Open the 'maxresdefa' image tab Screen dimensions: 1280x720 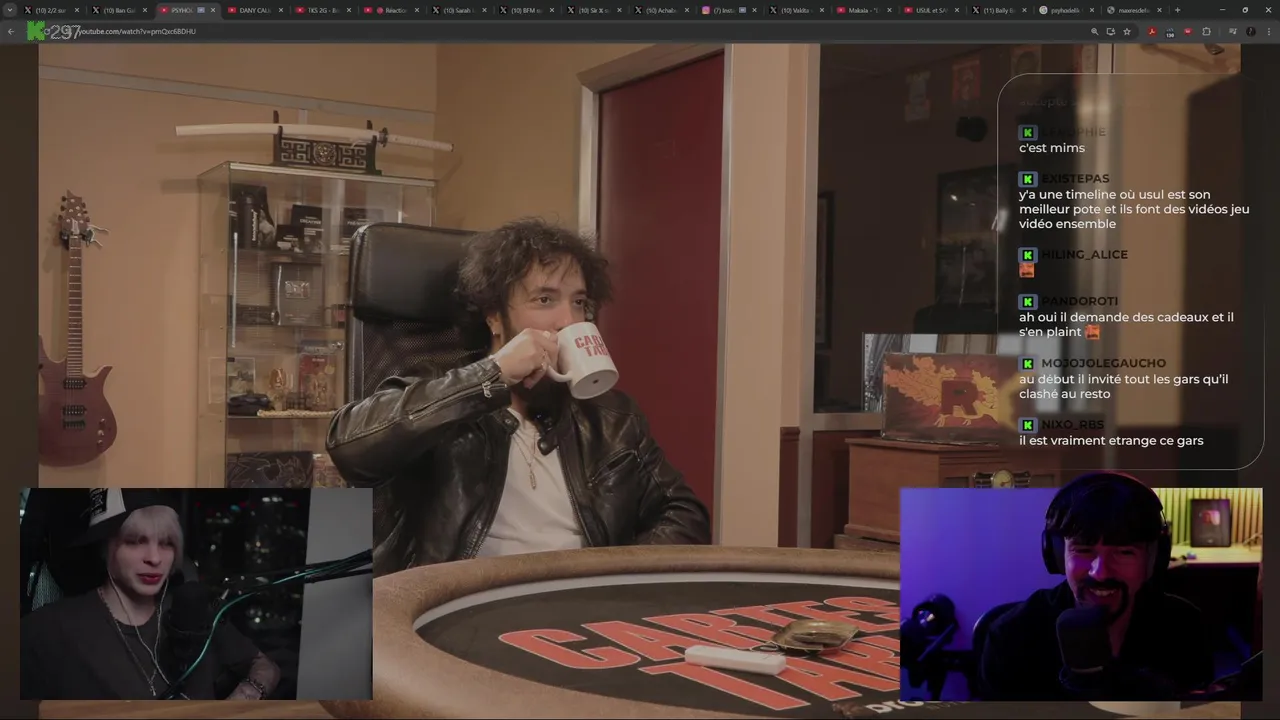(1135, 10)
